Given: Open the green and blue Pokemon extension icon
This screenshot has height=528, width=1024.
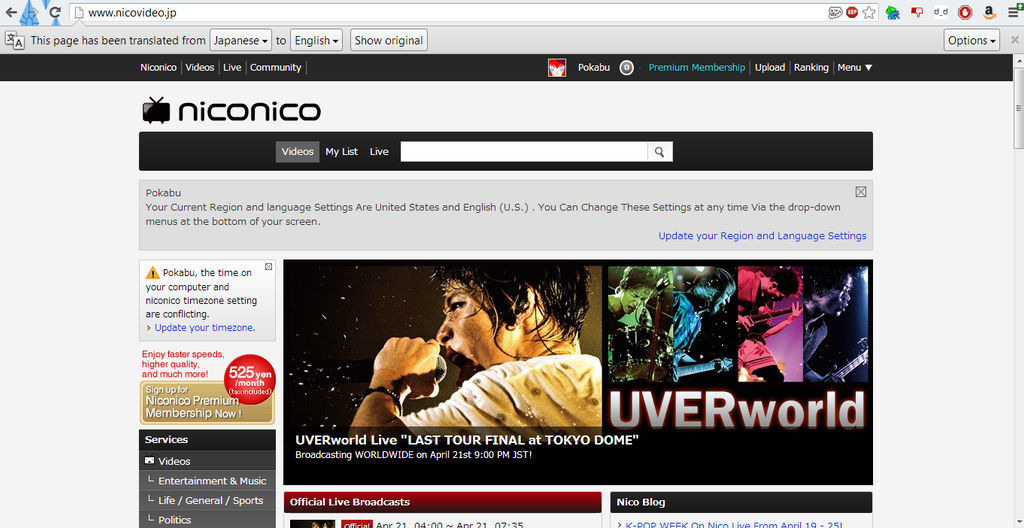Looking at the screenshot, I should point(893,12).
